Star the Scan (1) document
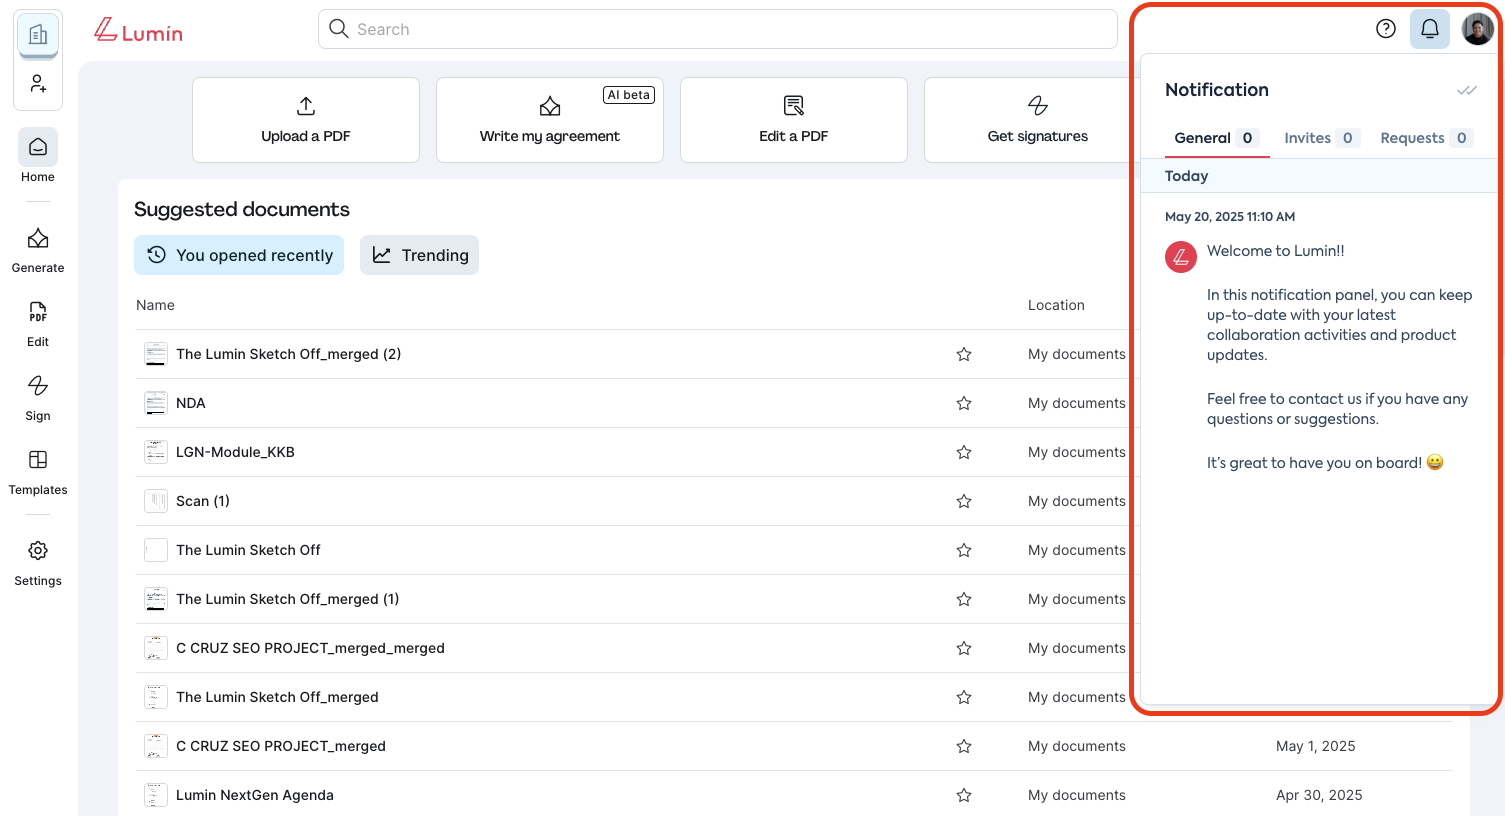1505x816 pixels. (x=964, y=501)
